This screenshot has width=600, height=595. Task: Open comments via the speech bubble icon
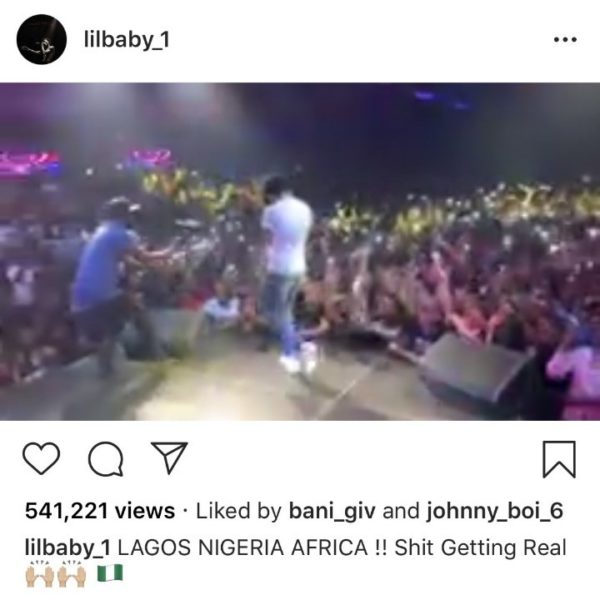(106, 459)
